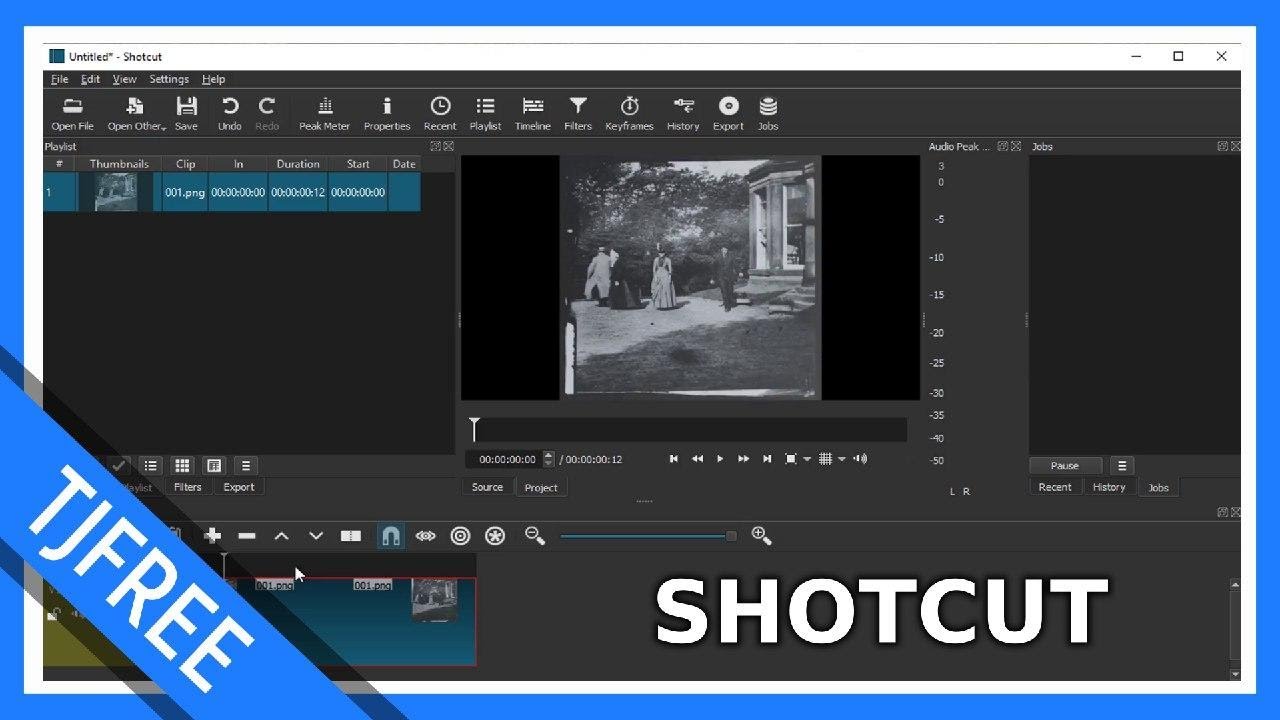Open the Jobs toolbar button
Viewport: 1280px width, 720px height.
click(768, 114)
